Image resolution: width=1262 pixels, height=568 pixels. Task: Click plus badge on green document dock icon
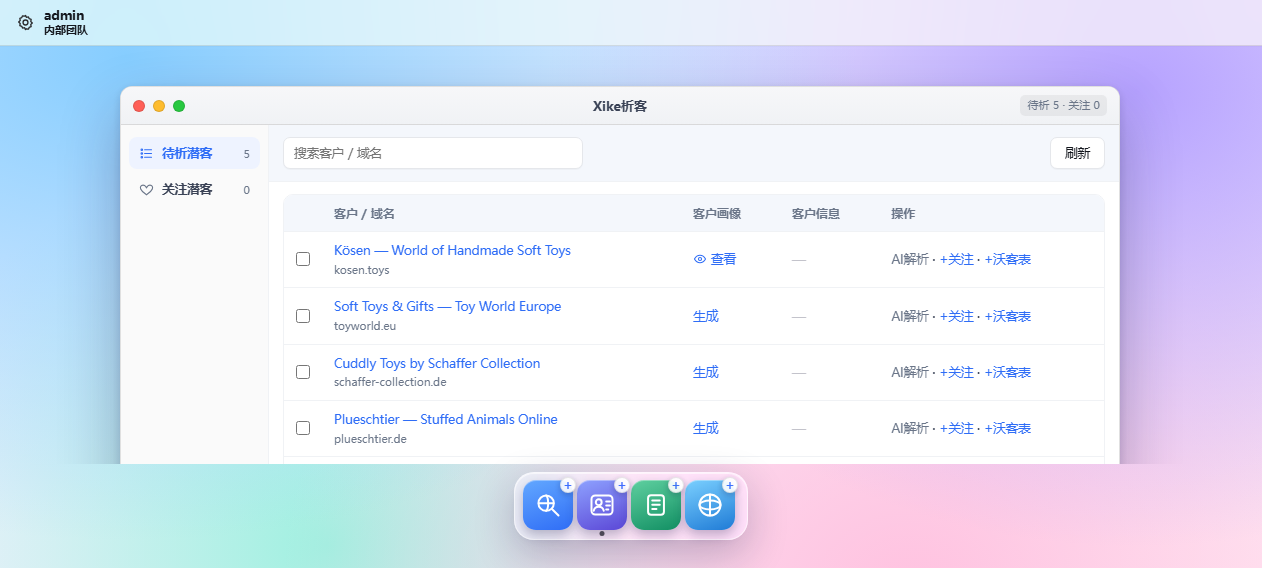click(676, 485)
